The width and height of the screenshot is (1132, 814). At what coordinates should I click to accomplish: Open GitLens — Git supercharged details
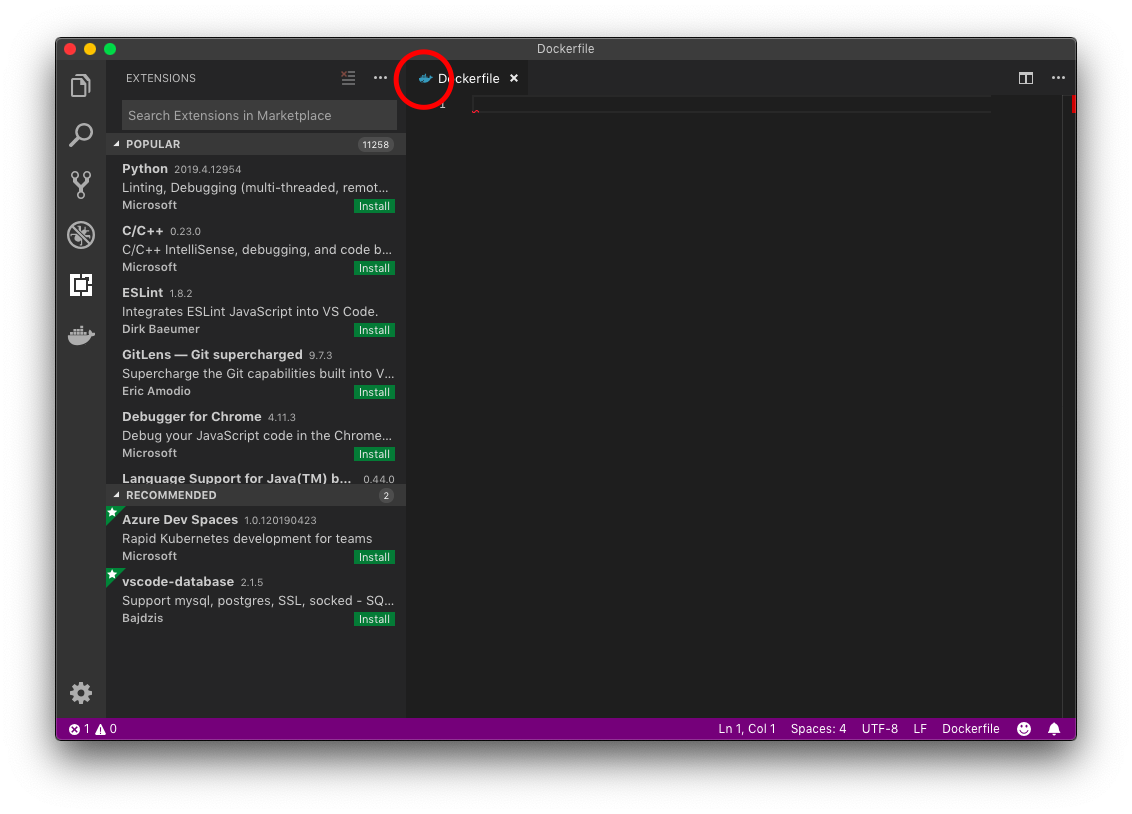pos(256,373)
